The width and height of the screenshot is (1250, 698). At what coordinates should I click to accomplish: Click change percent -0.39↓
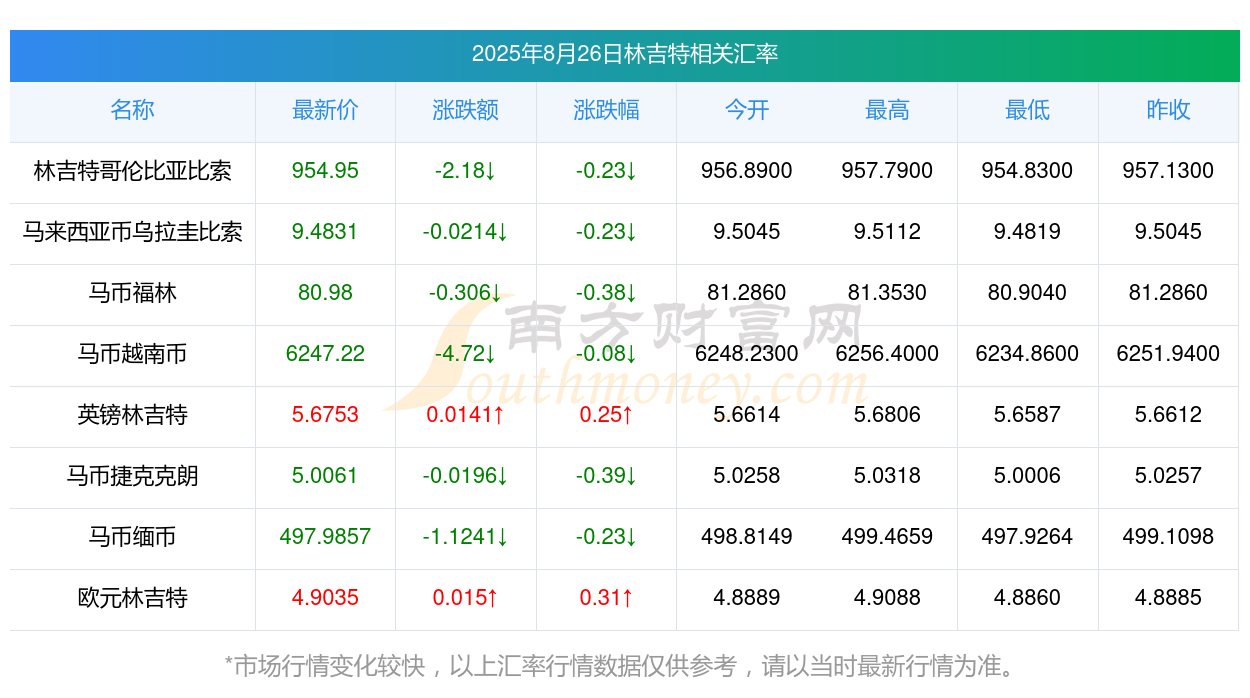[x=606, y=476]
